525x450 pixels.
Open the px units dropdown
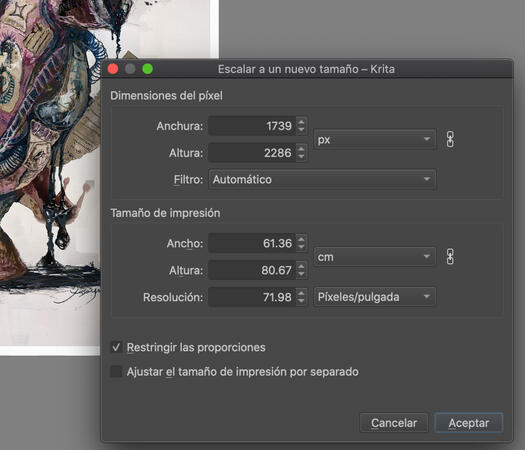click(375, 139)
